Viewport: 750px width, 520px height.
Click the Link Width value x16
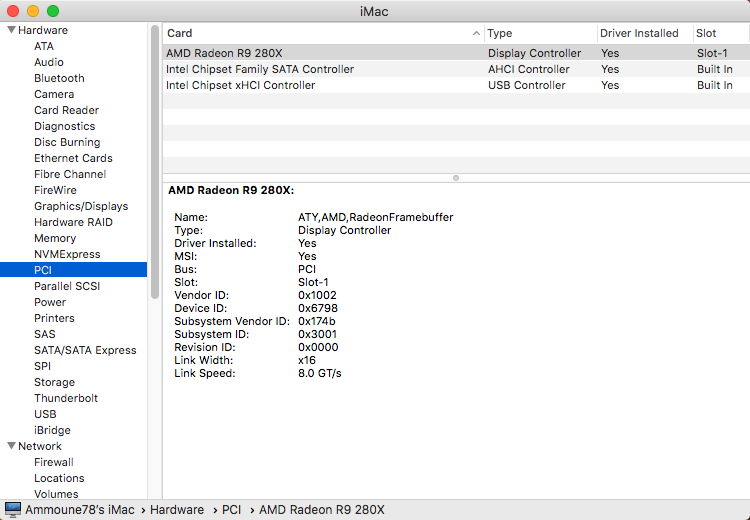coord(307,360)
